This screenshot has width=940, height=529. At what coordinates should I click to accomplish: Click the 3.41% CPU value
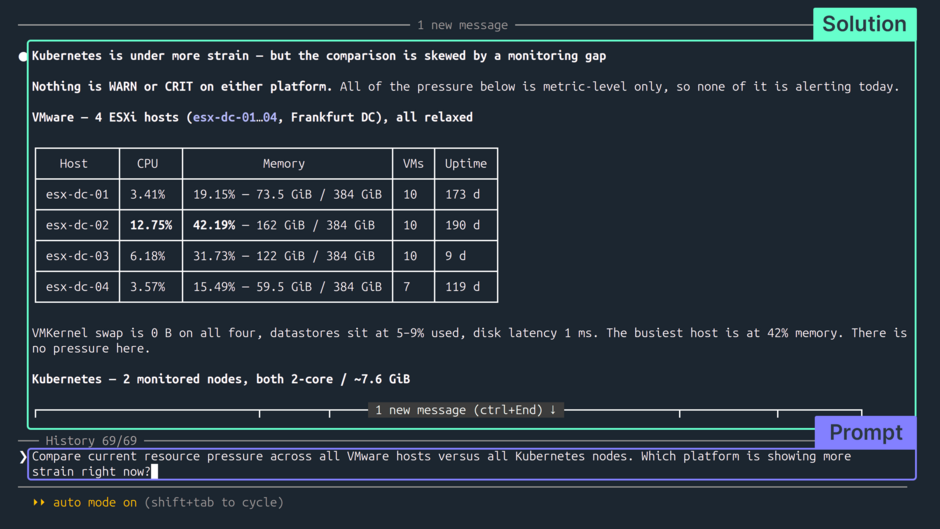coord(147,194)
